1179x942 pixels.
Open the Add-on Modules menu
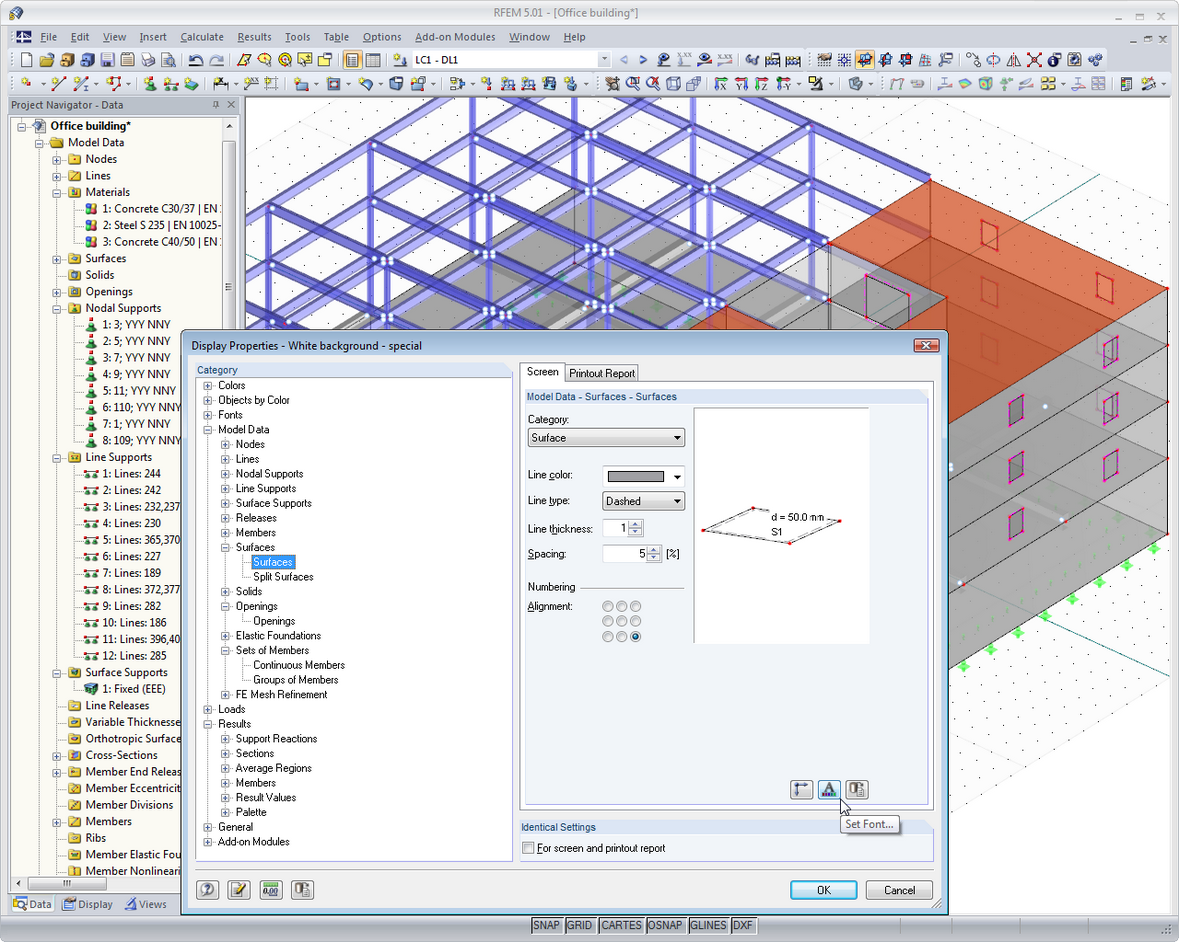click(455, 37)
